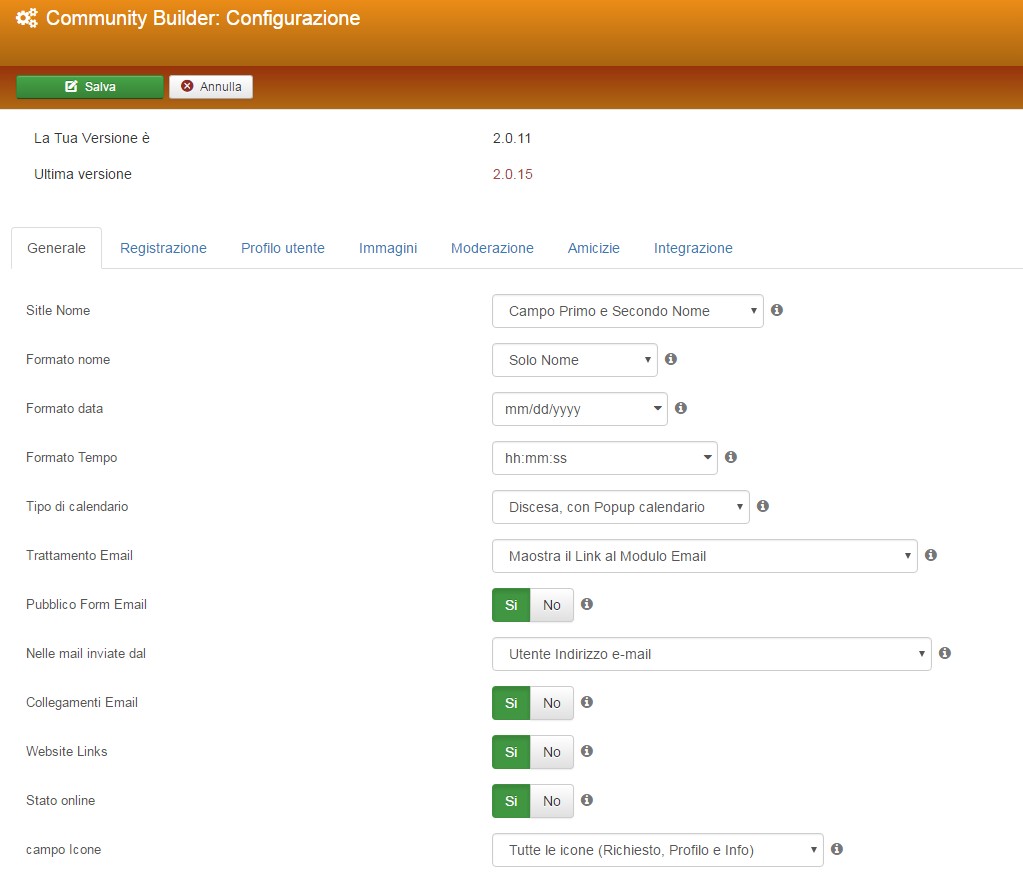Click the Community Builder: Configurazione title
The height and width of the screenshot is (873, 1023).
tap(203, 18)
